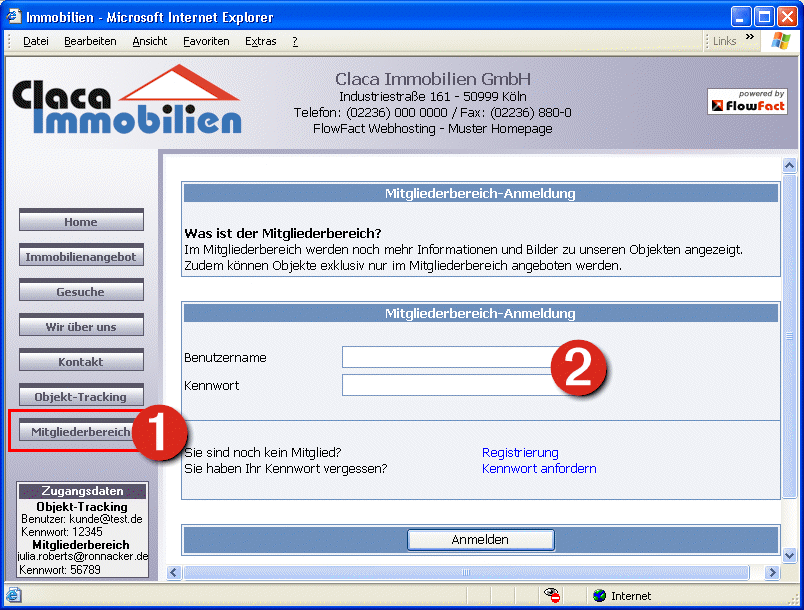Viewport: 804px width, 610px height.
Task: Click the horizontal scrollbar thumb
Action: 466,572
